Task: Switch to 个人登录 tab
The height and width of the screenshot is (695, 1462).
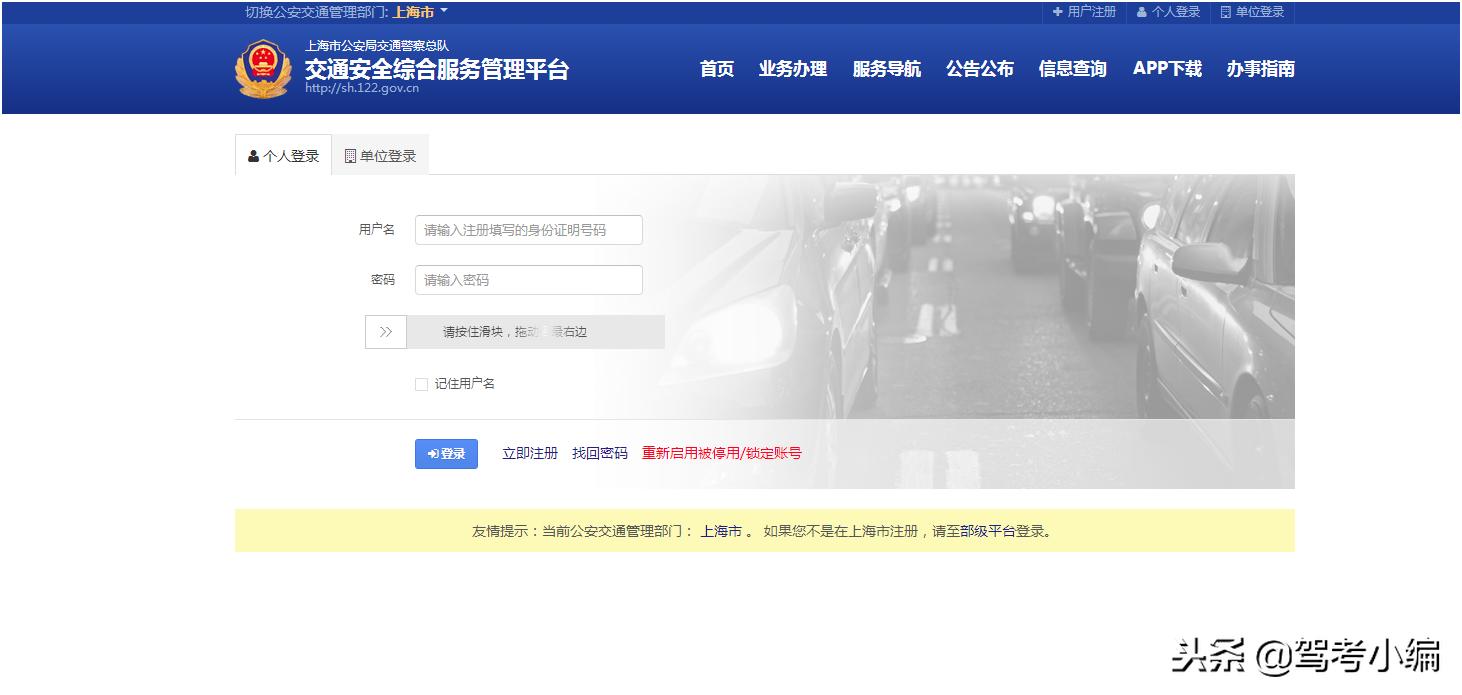Action: click(x=283, y=156)
